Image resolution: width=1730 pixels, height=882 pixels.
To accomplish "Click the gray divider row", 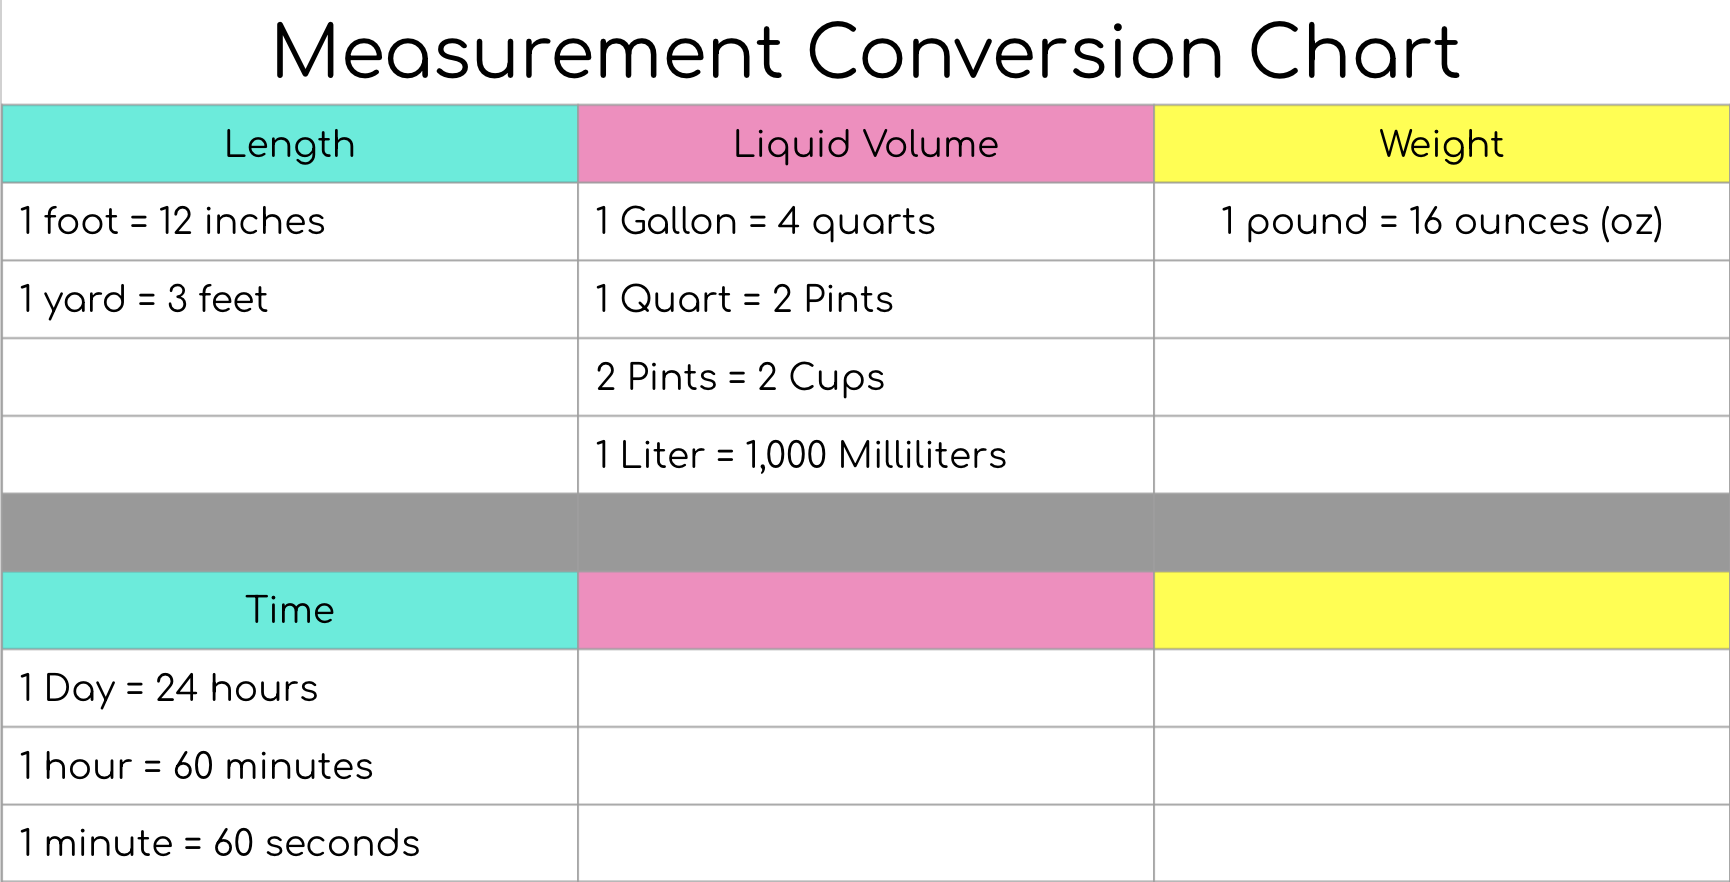I will (x=865, y=532).
